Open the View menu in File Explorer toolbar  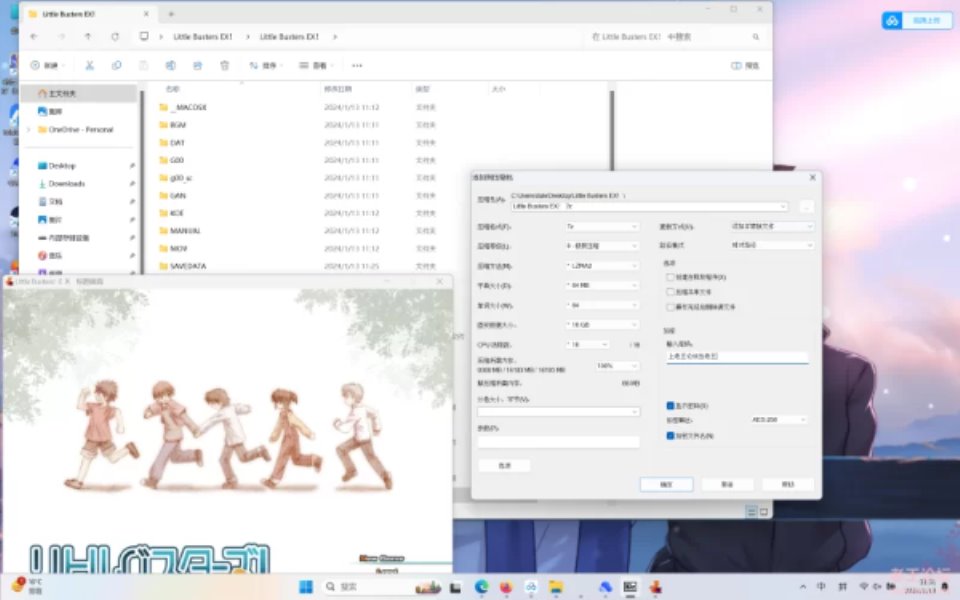click(x=315, y=66)
